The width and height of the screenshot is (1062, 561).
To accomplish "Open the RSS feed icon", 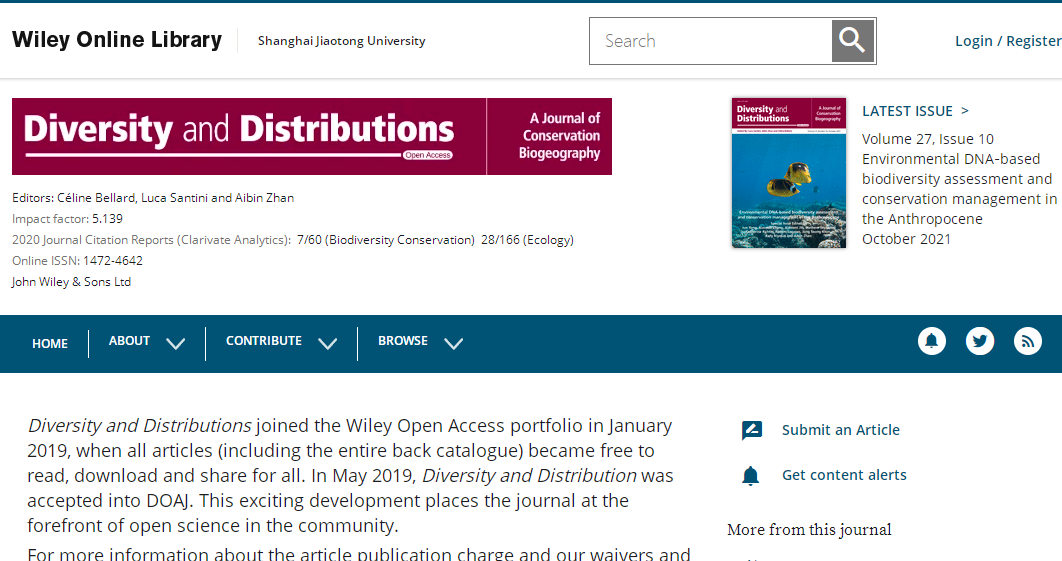I will (x=1028, y=342).
